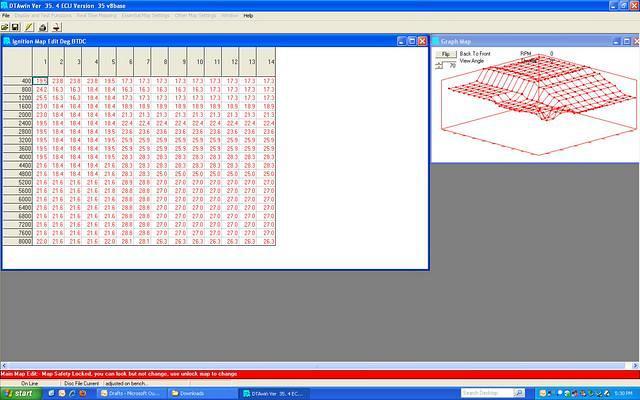This screenshot has height=400, width=640.
Task: Select the 400 RPM column 1 cell
Action: point(42,80)
